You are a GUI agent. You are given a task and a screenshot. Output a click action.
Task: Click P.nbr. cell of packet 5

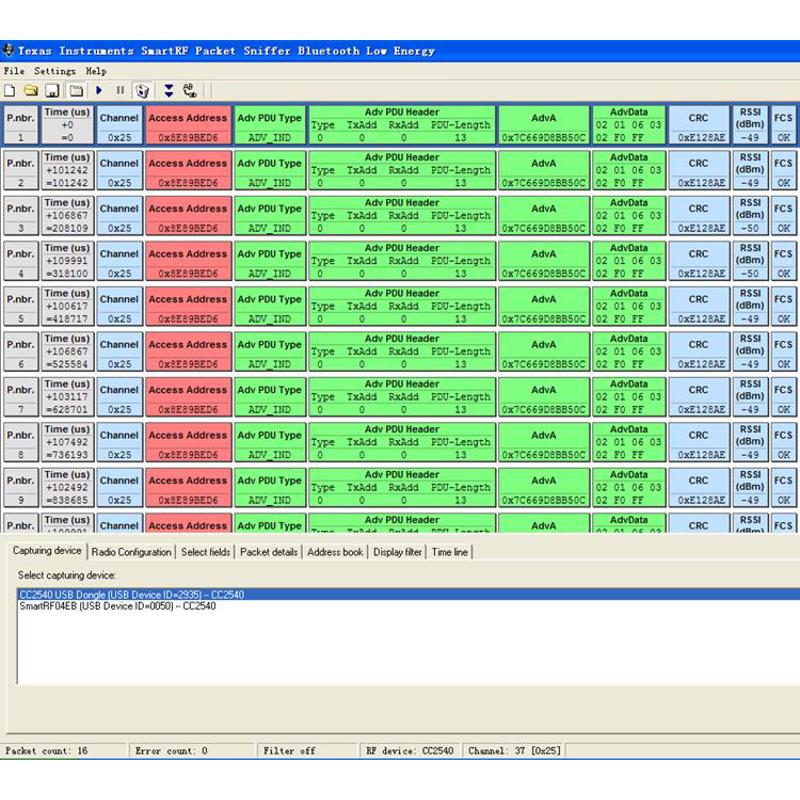(x=20, y=306)
